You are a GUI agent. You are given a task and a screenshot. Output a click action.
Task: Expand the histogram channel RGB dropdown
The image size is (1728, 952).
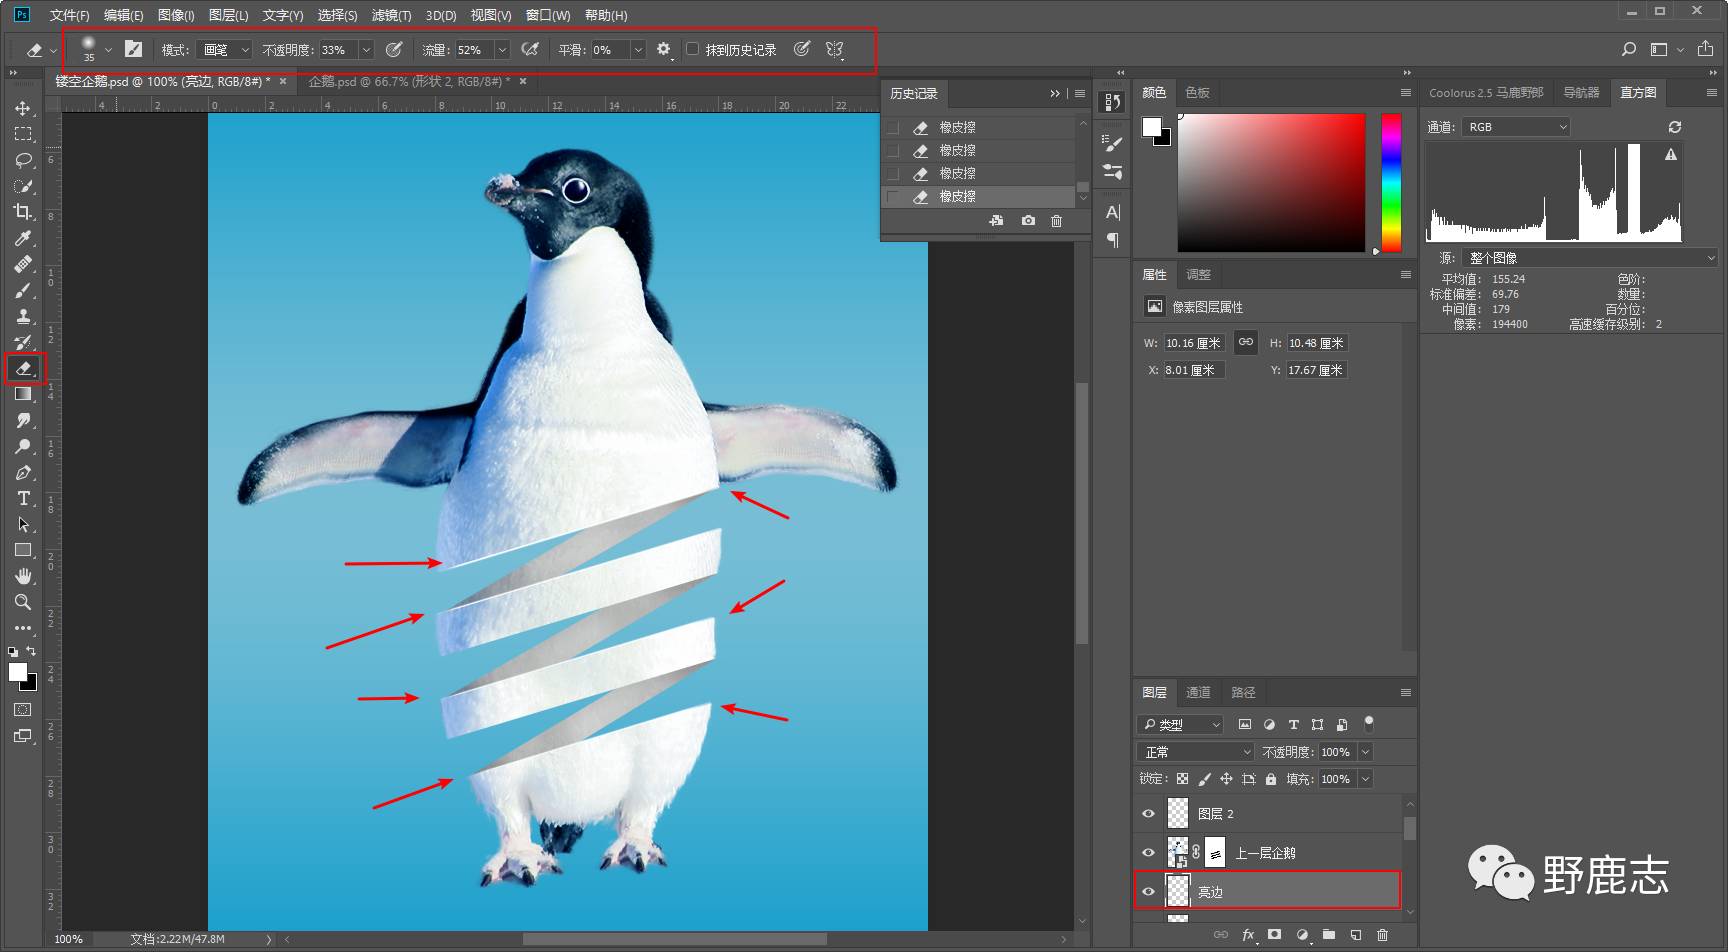[1516, 127]
